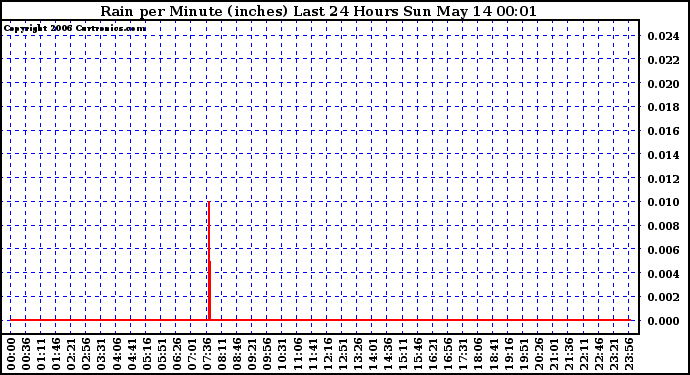
Task: Click the '22:11' time label
Action: pos(584,354)
